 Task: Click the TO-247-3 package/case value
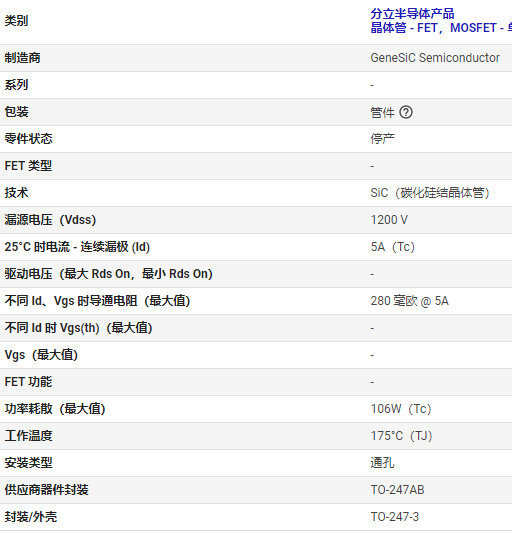pos(395,517)
